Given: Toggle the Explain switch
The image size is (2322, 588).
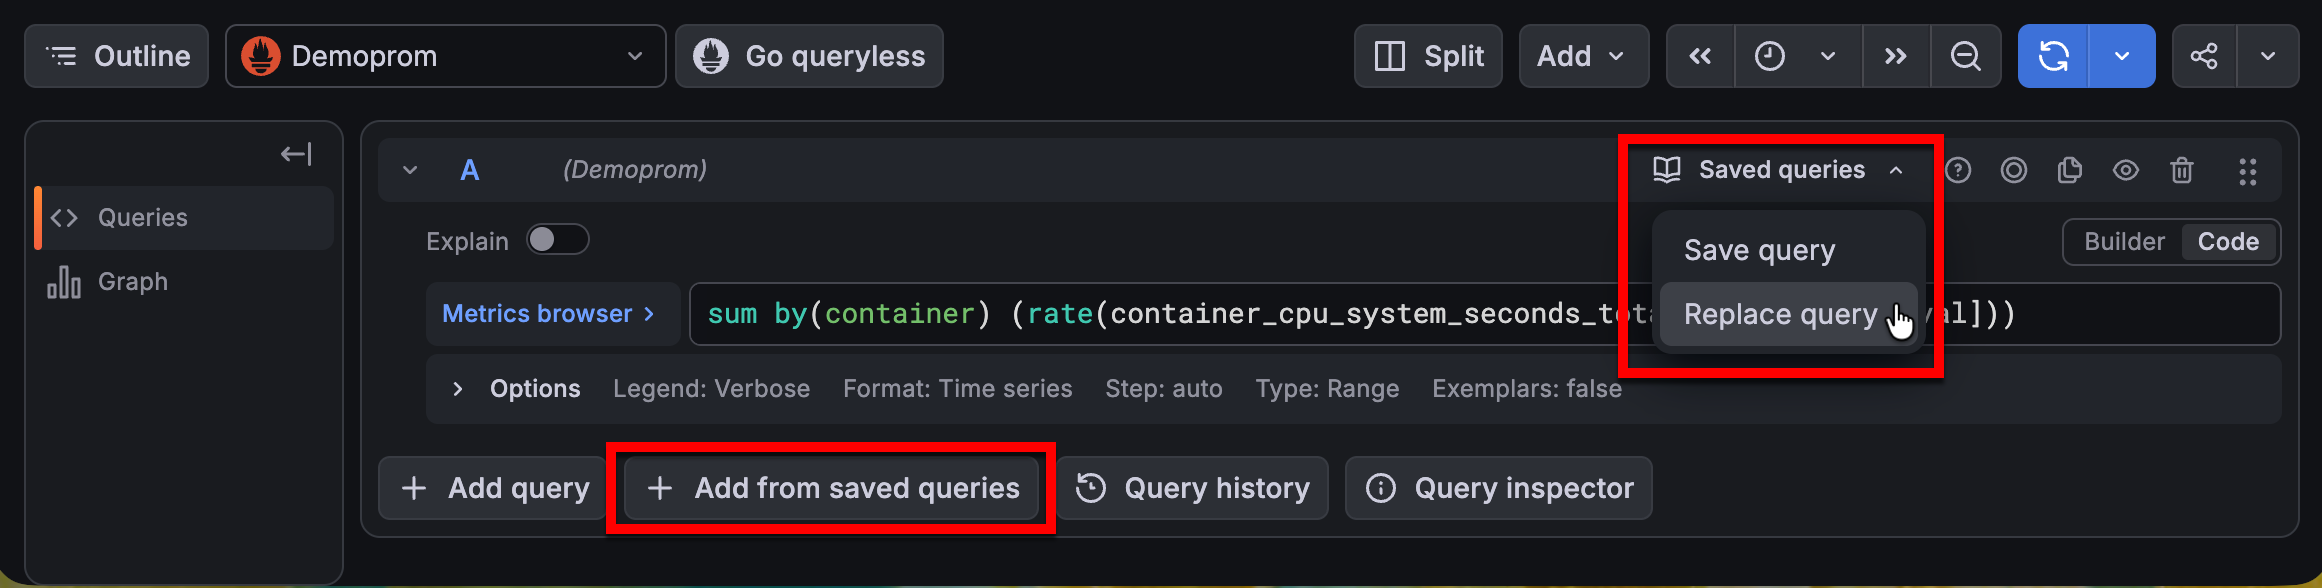Looking at the screenshot, I should (x=558, y=240).
